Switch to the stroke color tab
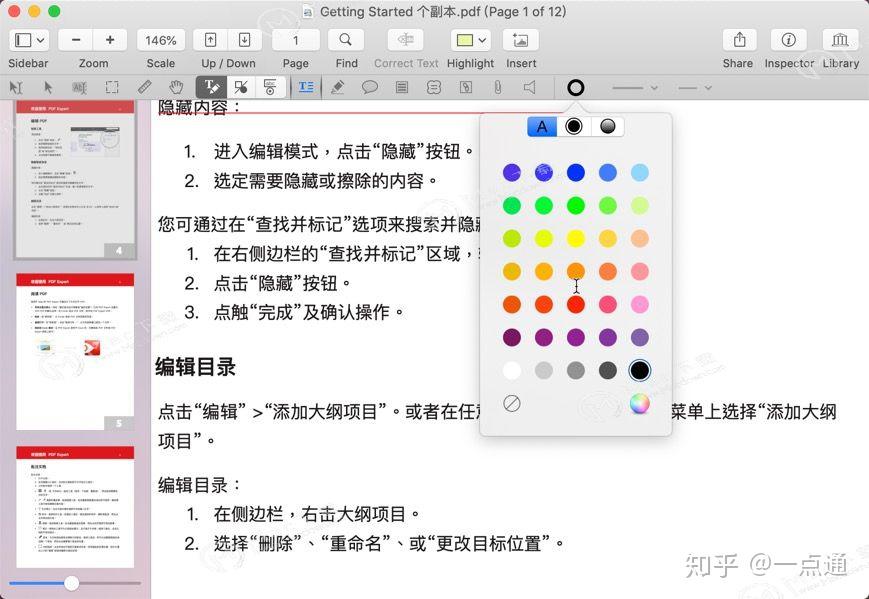Viewport: 869px width, 599px height. (x=574, y=126)
